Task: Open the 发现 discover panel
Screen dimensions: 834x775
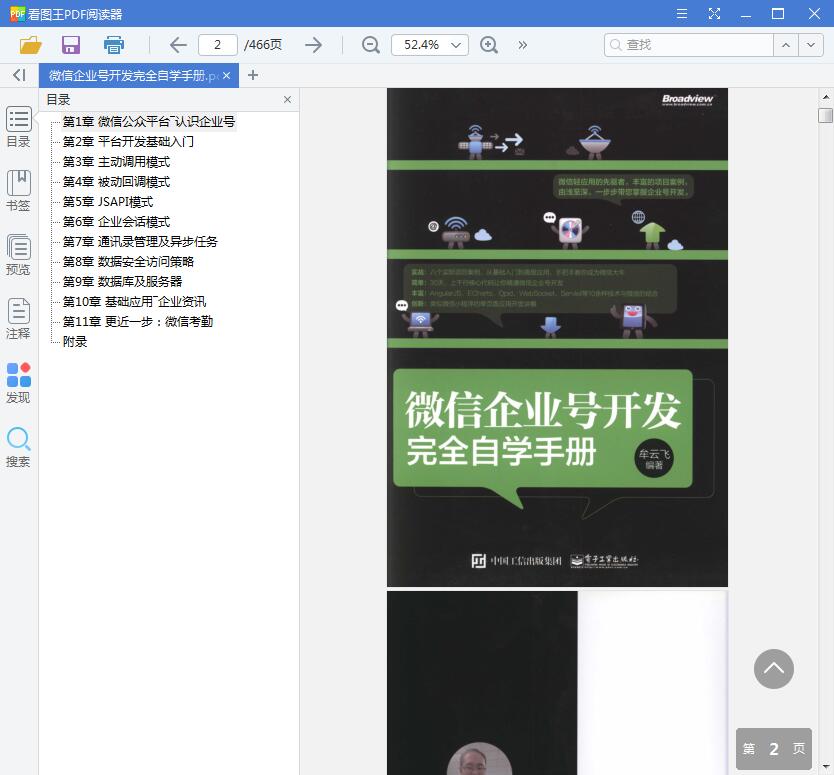Action: coord(18,382)
